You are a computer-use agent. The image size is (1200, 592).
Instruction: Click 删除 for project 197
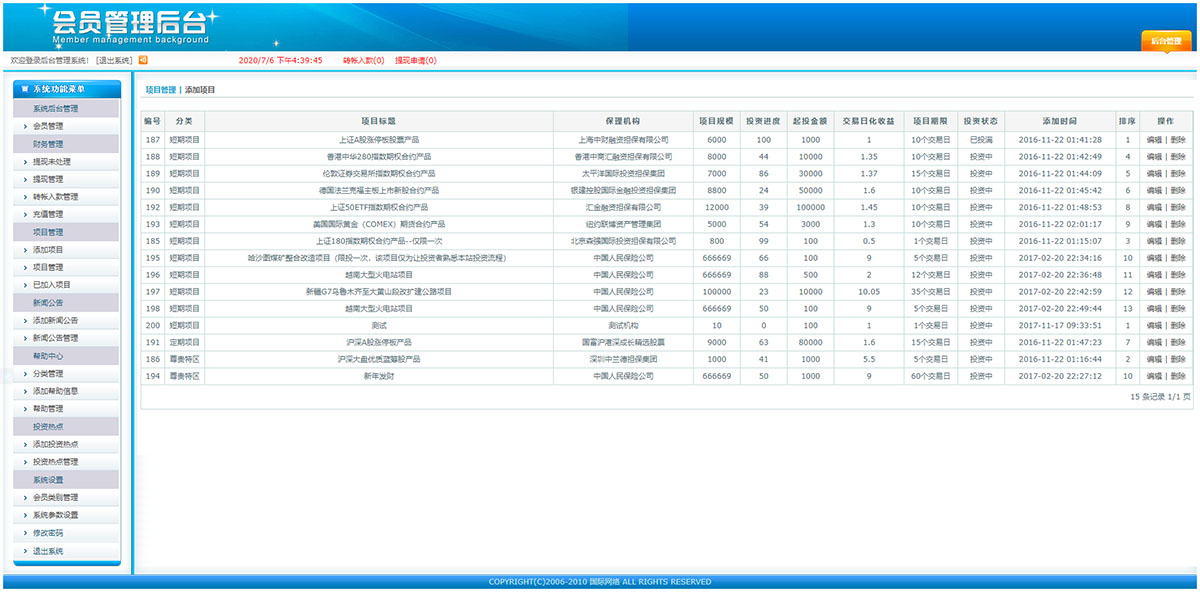1178,292
